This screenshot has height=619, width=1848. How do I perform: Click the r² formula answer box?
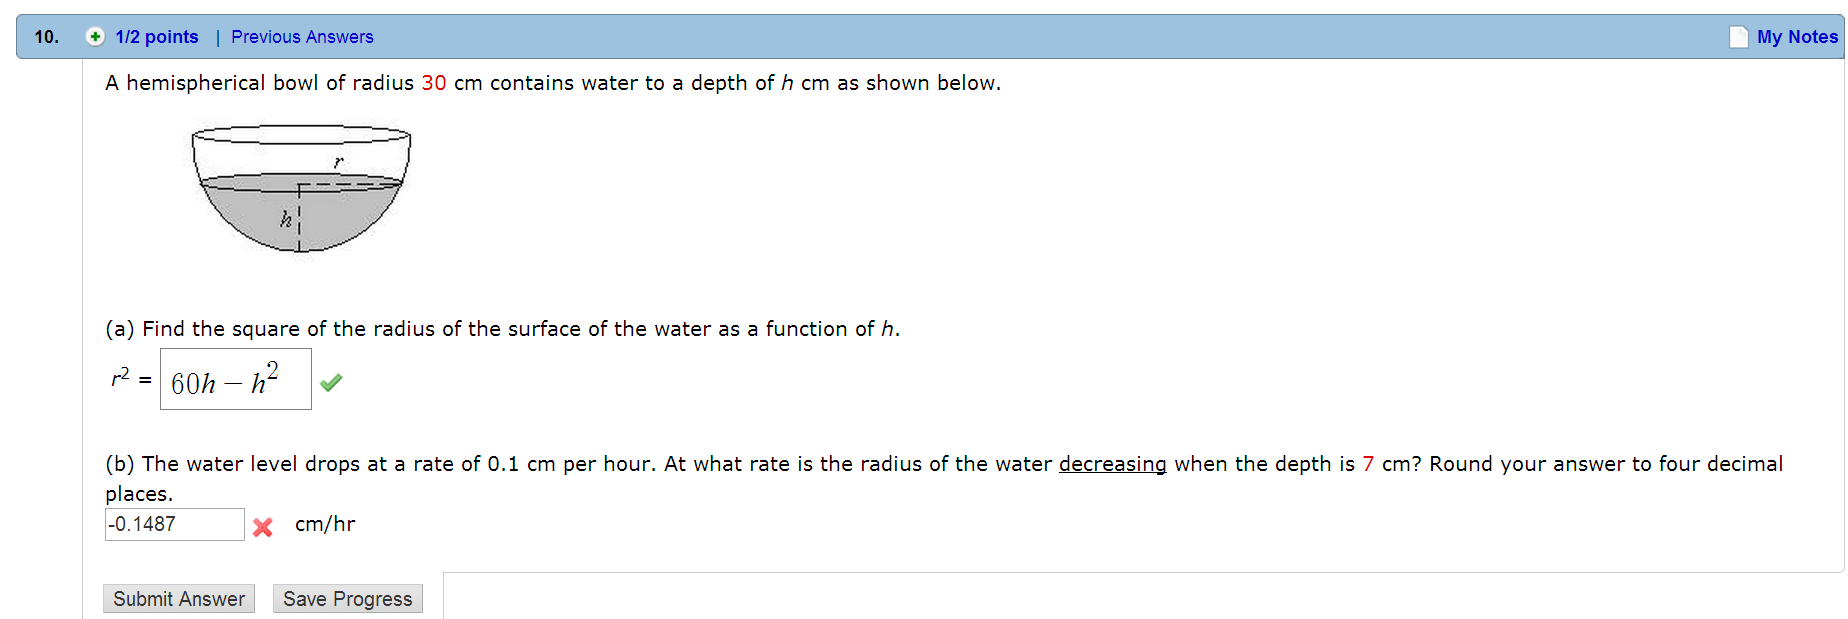point(236,379)
